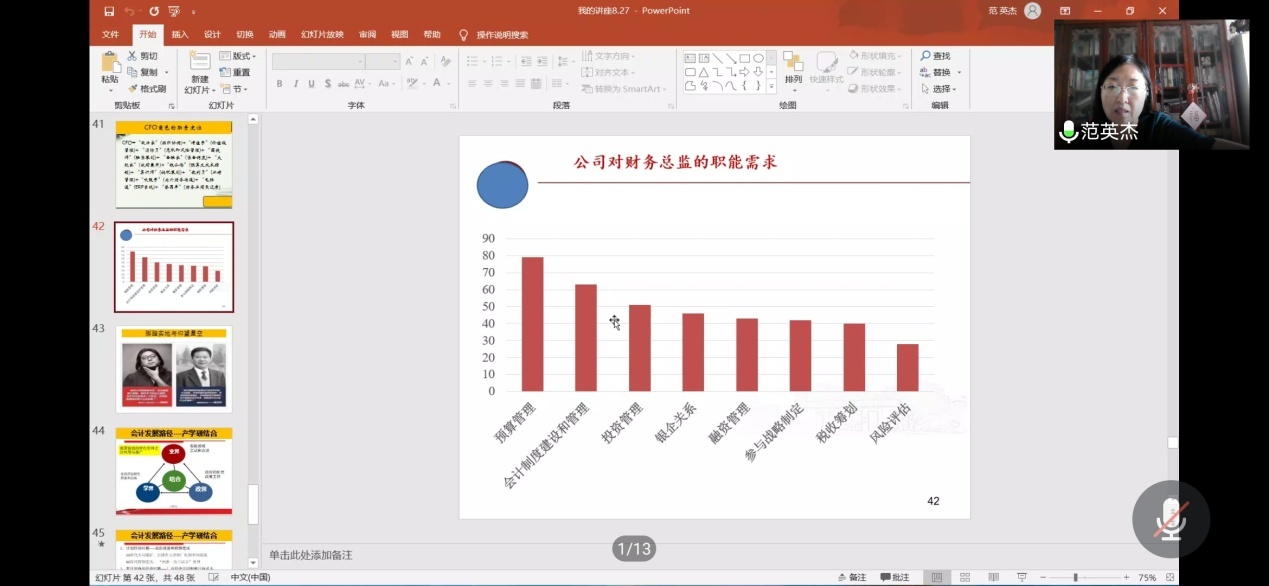The width and height of the screenshot is (1269, 586).
Task: Click the Replace (替换) button
Action: pyautogui.click(x=940, y=72)
